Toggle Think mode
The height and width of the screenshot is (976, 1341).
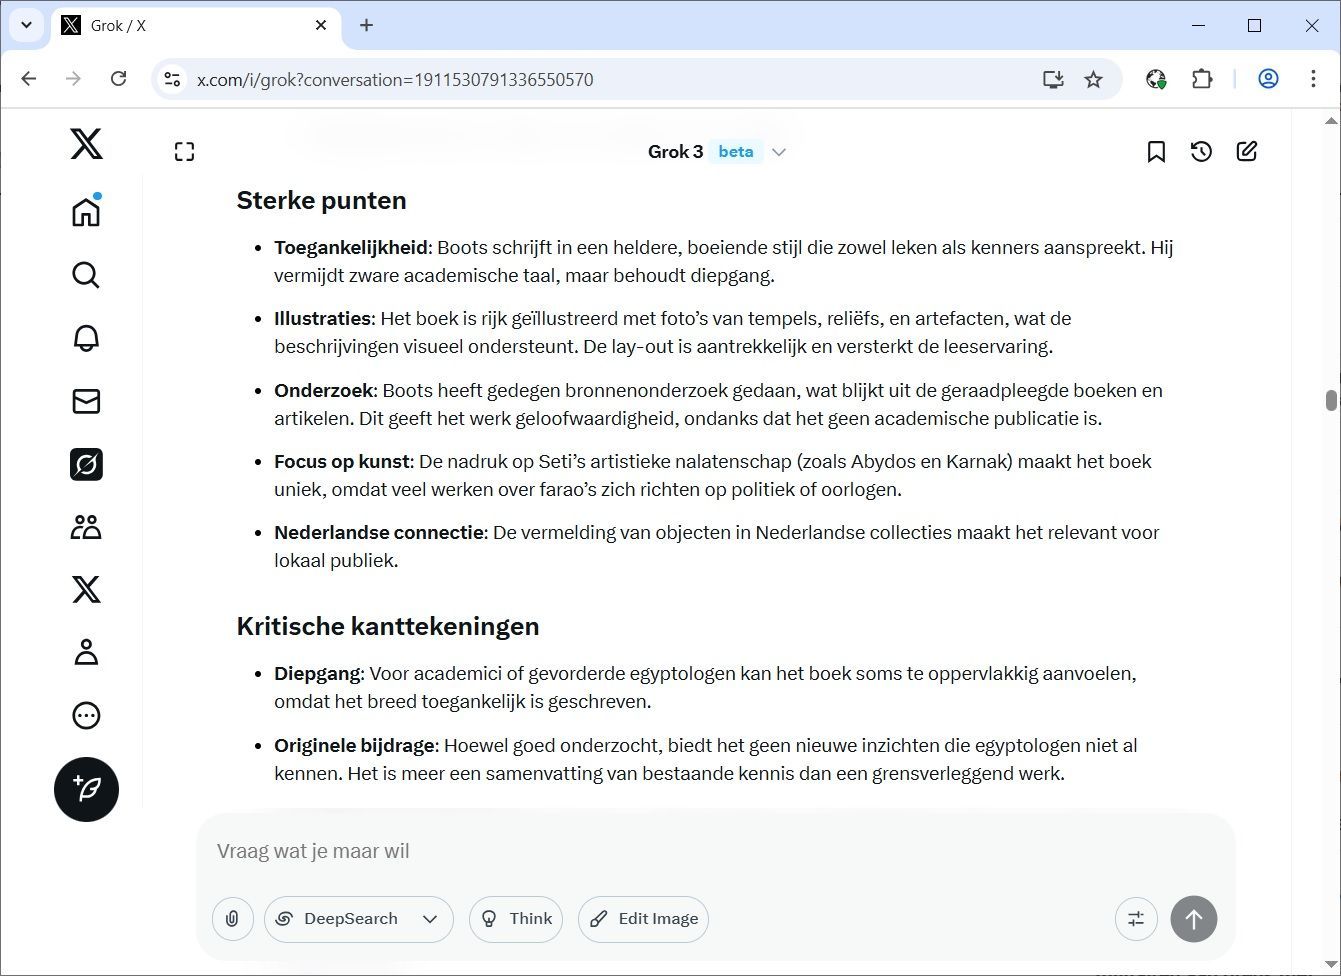click(x=516, y=919)
